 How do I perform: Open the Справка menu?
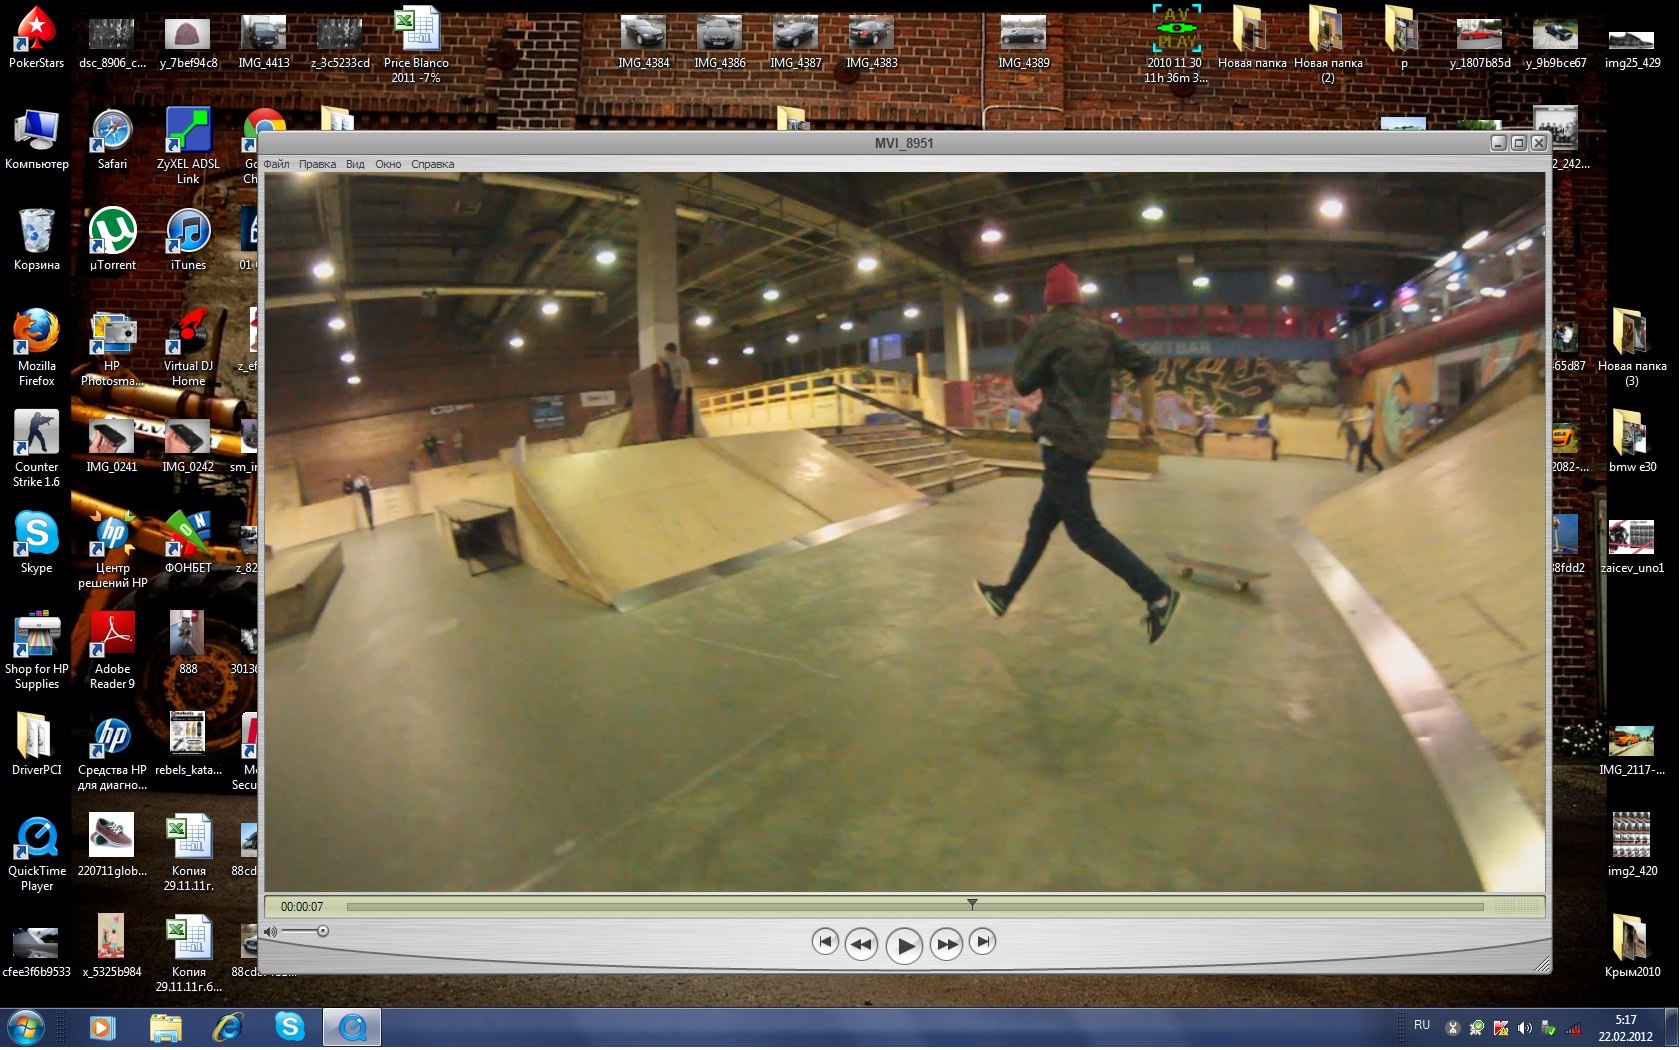click(x=432, y=164)
